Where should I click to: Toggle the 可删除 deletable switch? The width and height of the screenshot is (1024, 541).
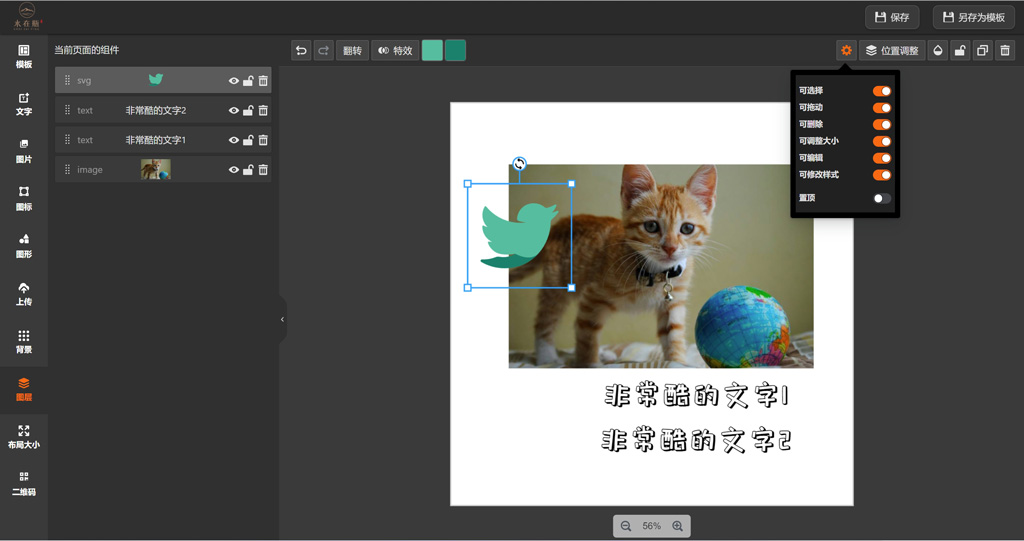point(882,125)
